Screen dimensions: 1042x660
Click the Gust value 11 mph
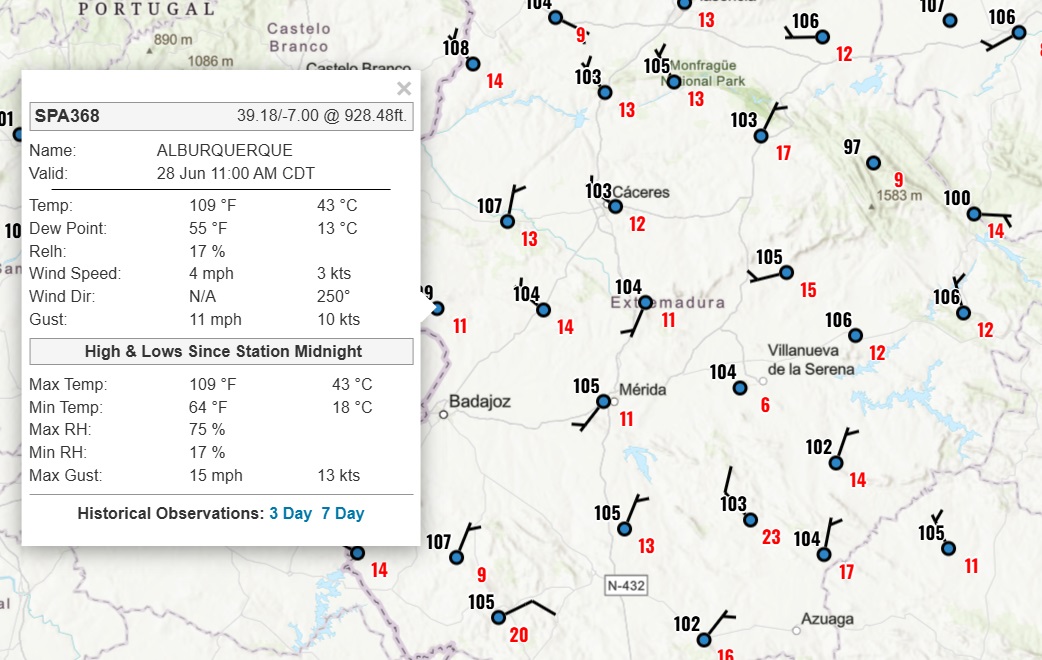215,320
